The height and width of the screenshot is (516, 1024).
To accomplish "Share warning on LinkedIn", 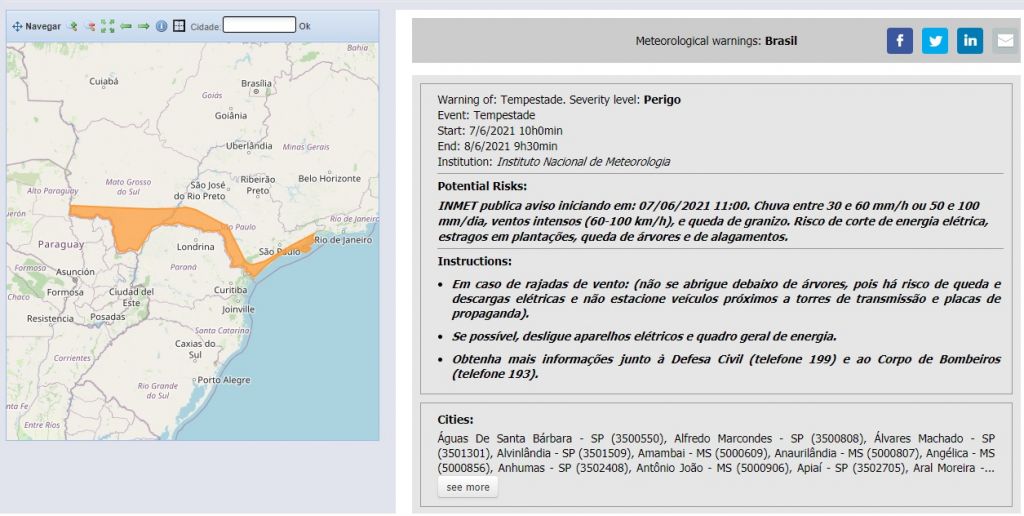I will [x=970, y=40].
